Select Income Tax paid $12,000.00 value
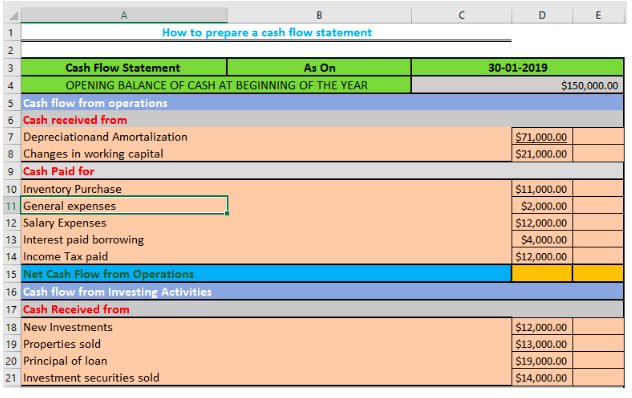The width and height of the screenshot is (632, 398). 542,256
